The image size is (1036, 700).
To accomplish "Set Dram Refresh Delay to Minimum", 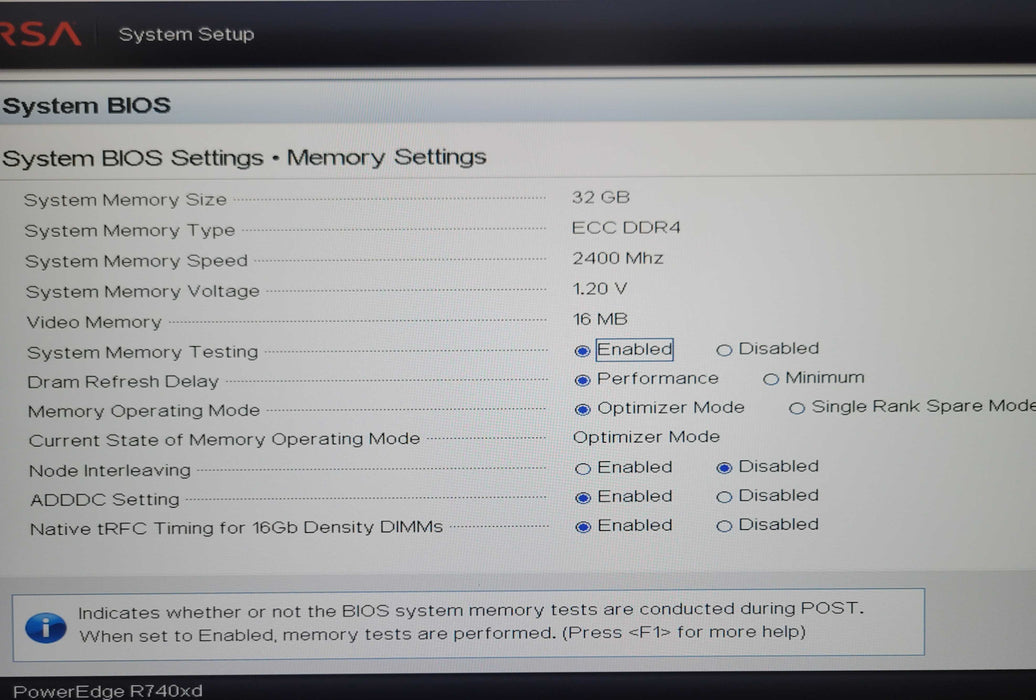I will point(771,379).
